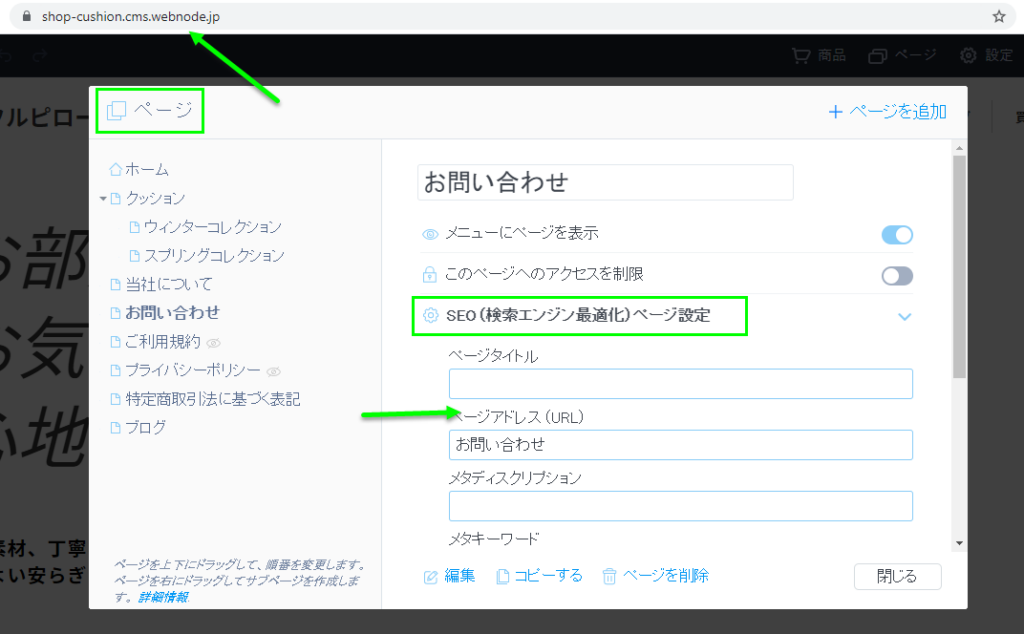Select ホーム page in the list

(x=147, y=170)
